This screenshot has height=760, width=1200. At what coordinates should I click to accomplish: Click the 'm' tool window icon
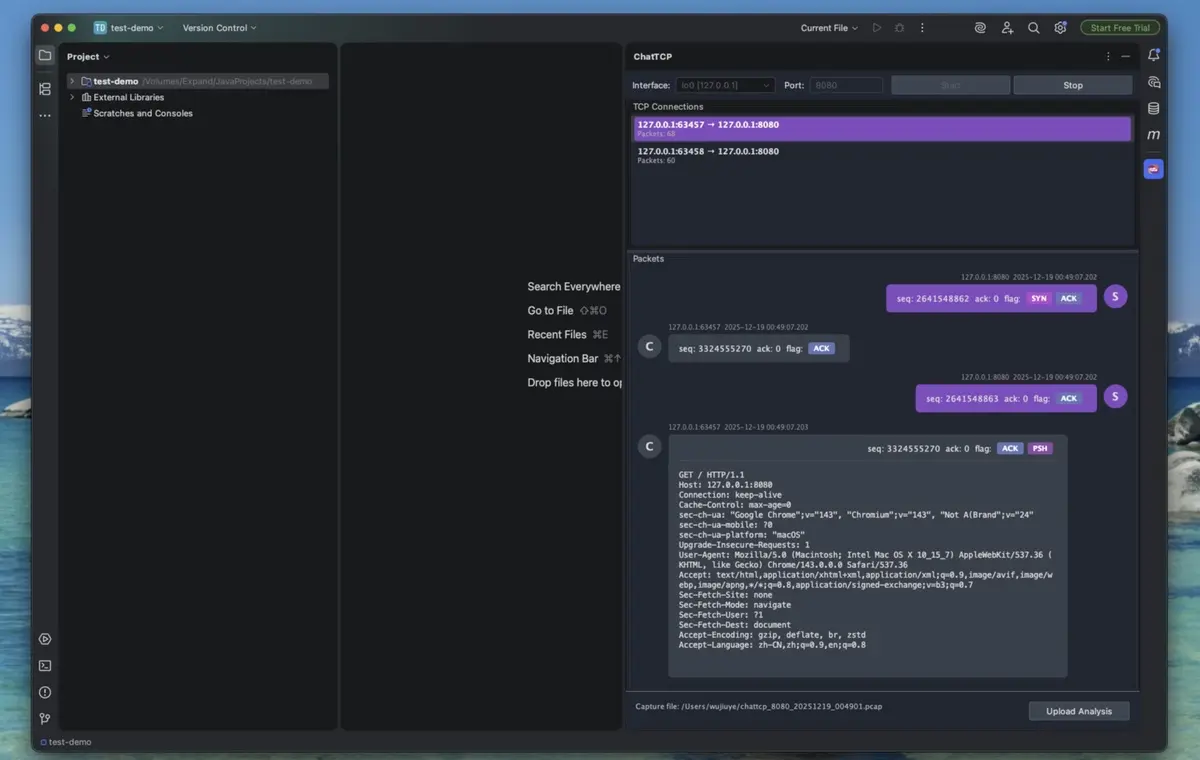[1153, 134]
